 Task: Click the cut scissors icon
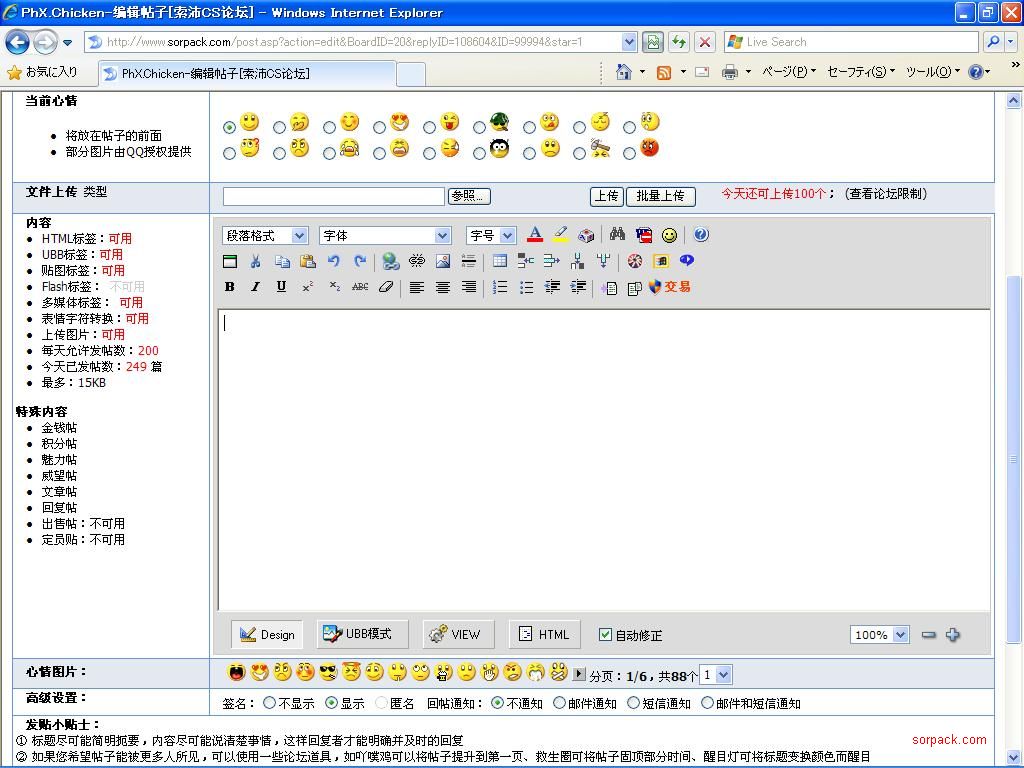coord(256,261)
